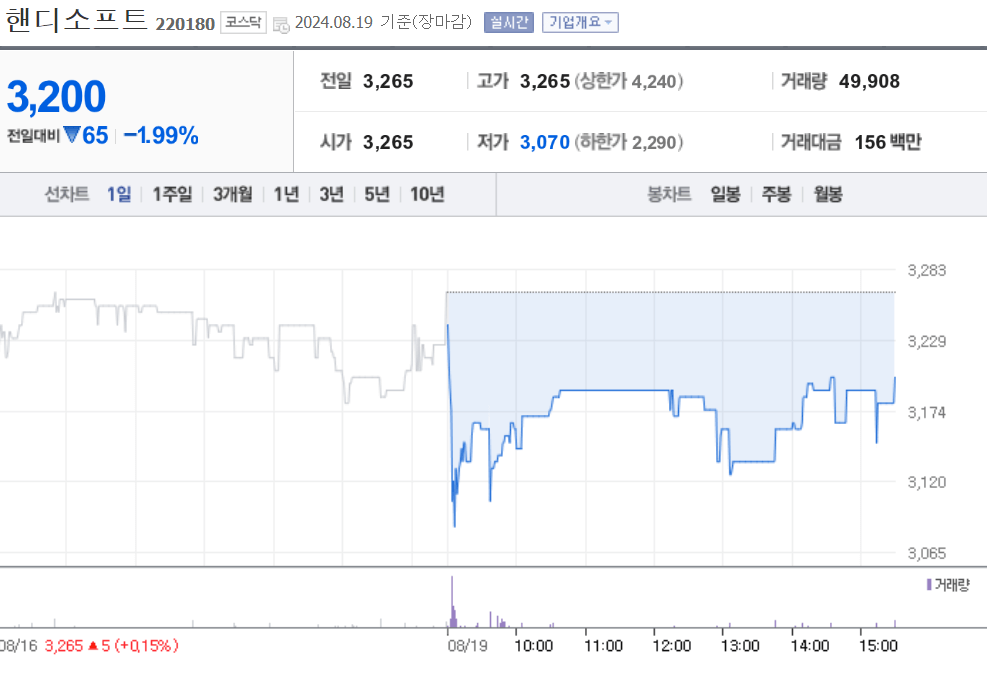987x685 pixels.
Task: Select the 3년 line chart tab
Action: coord(332,194)
